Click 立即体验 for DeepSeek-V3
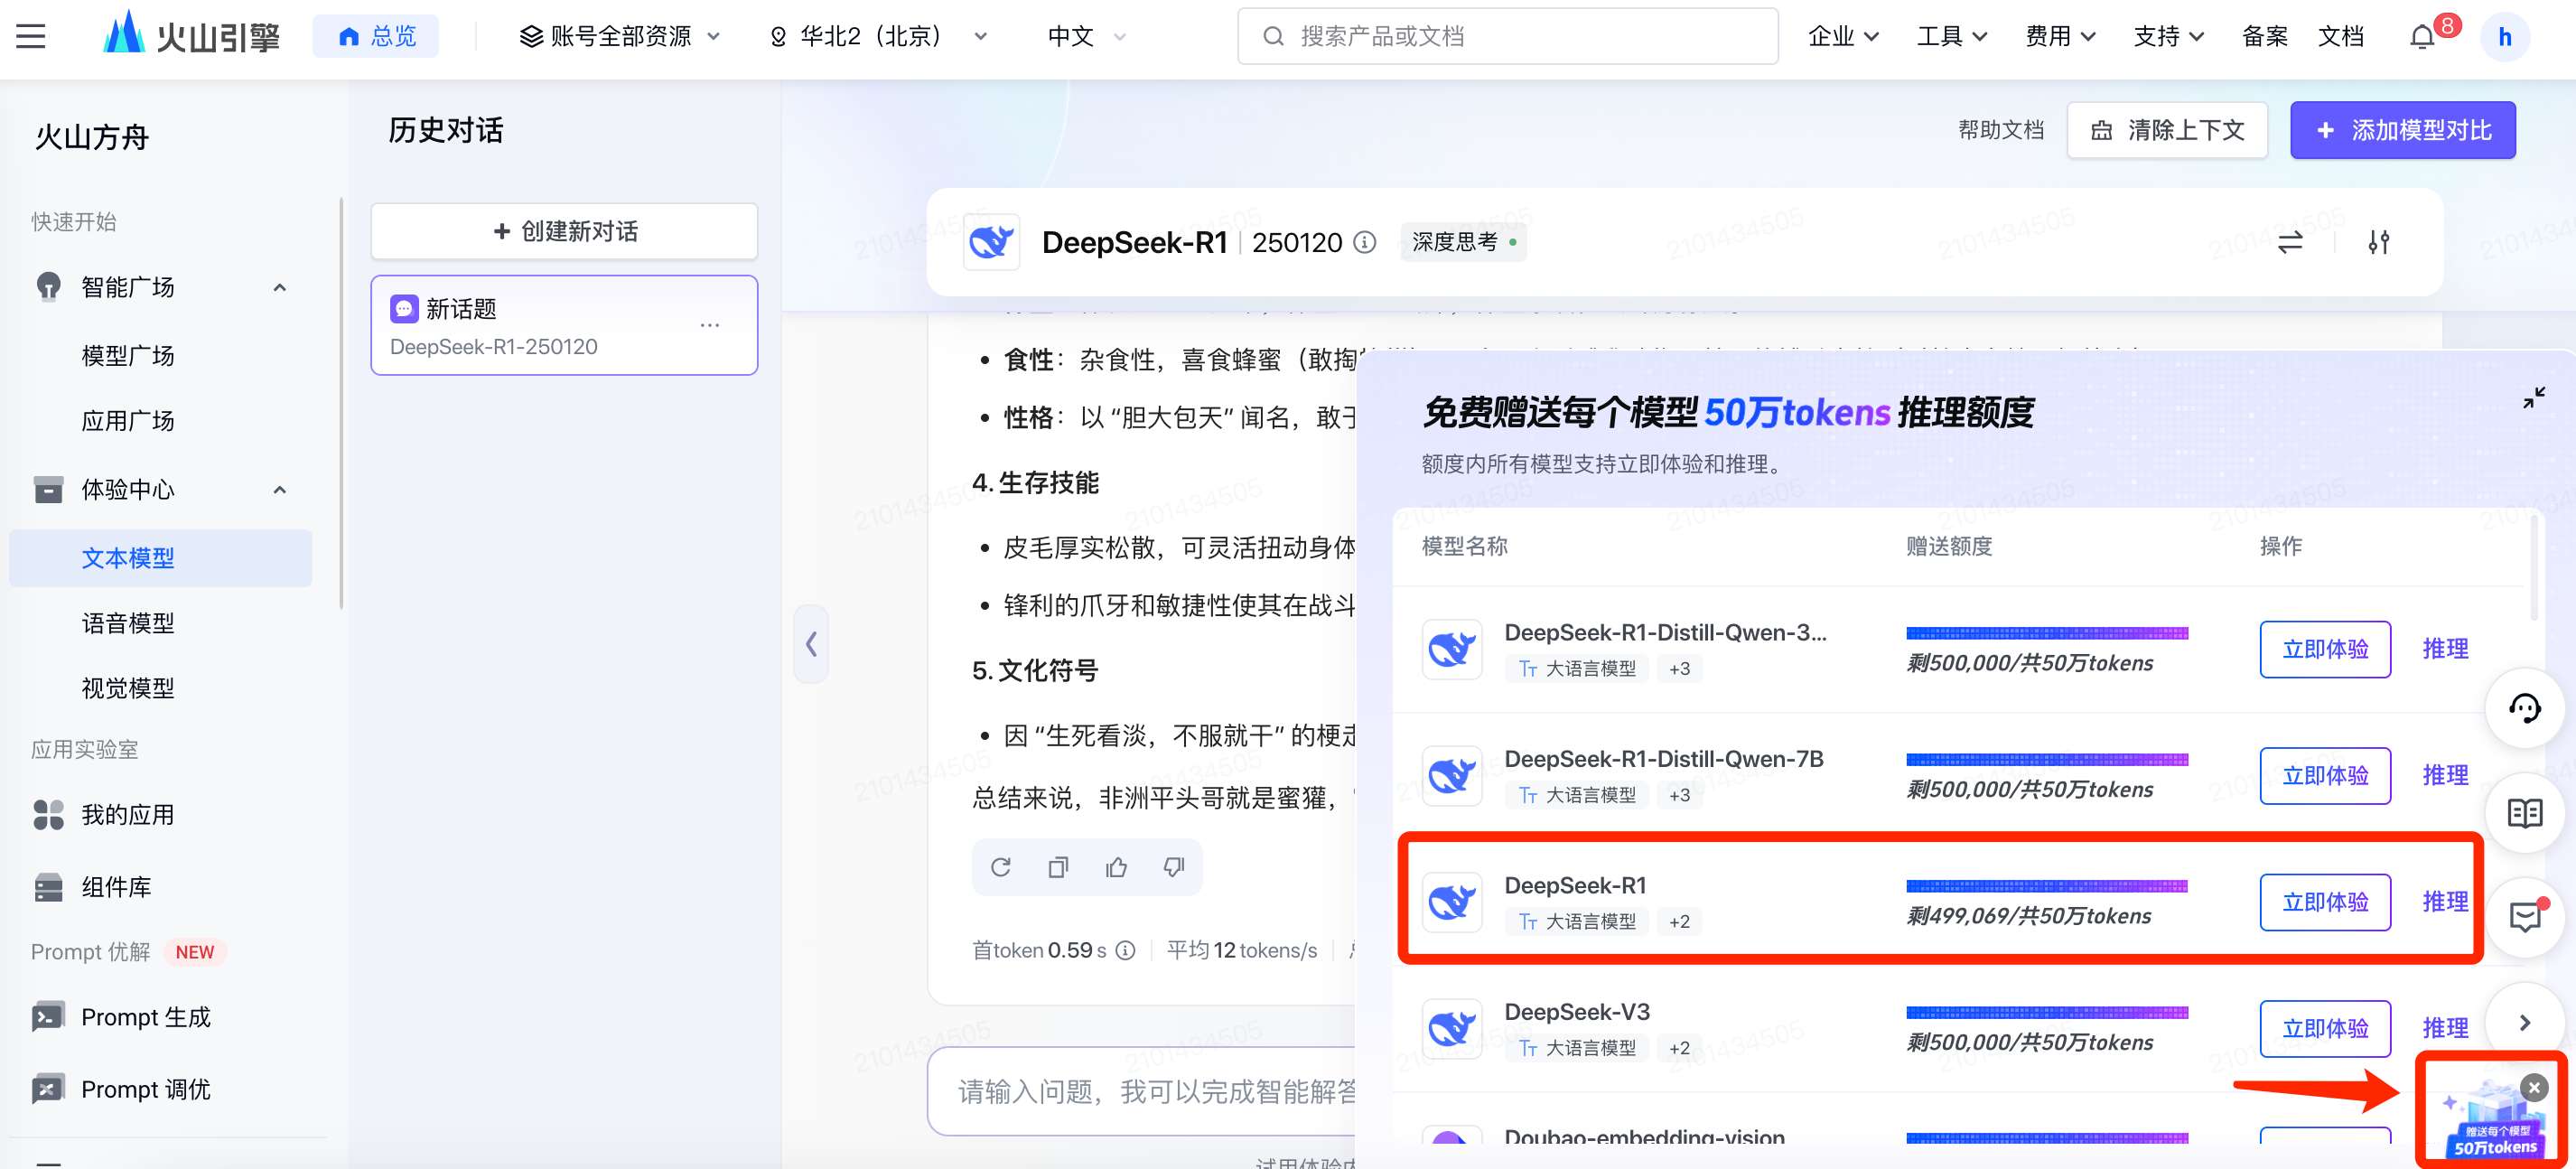Viewport: 2576px width, 1169px height. 2324,1028
